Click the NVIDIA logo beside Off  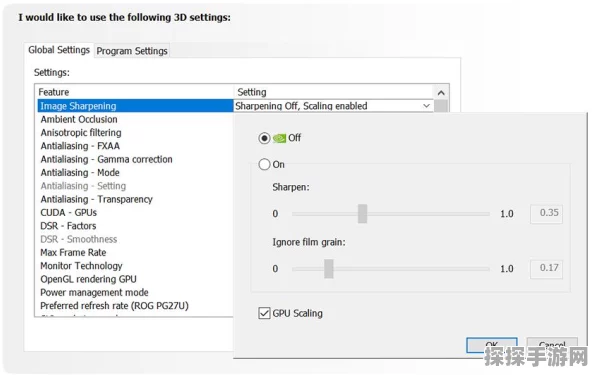point(280,138)
